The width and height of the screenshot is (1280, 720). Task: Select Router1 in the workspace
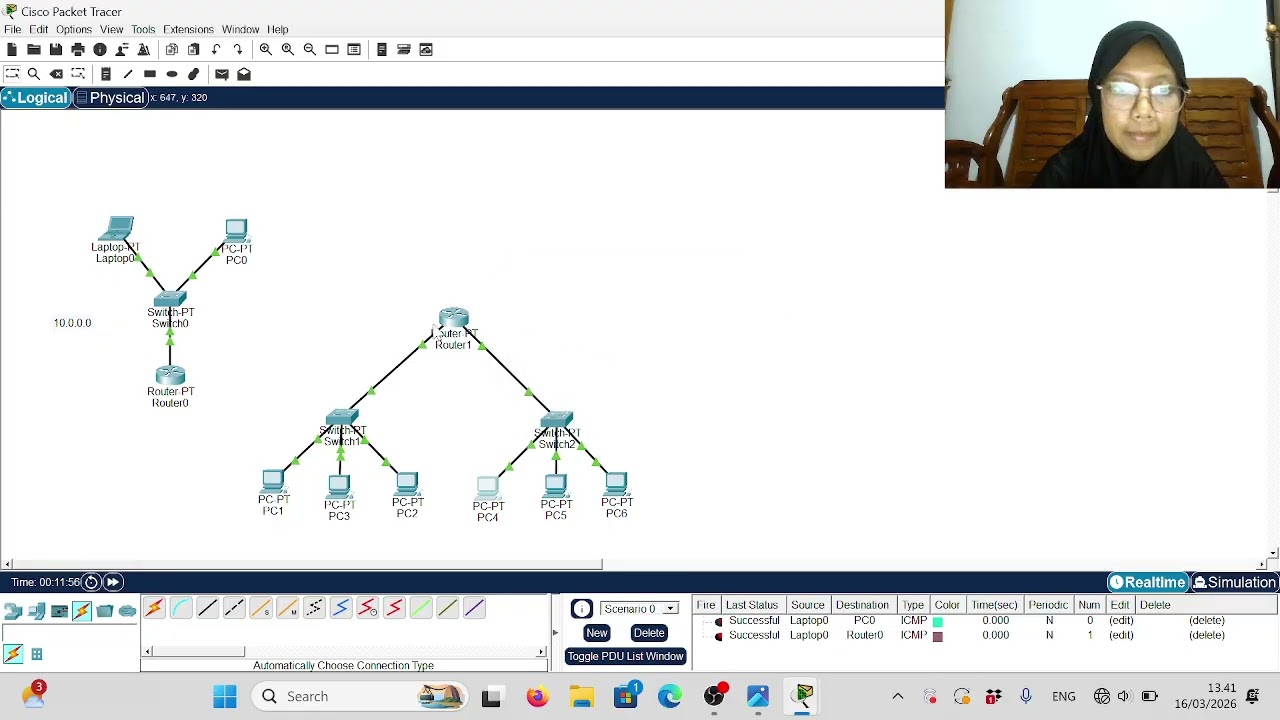[454, 319]
